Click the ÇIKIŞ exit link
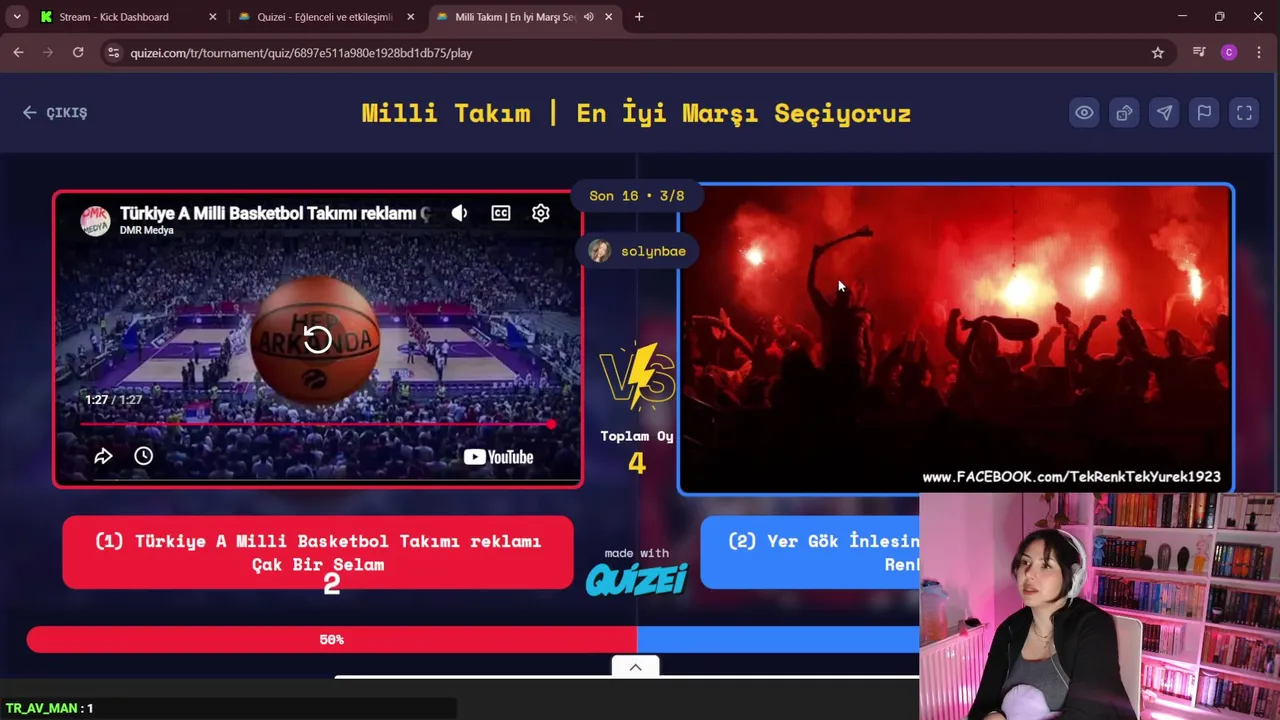Screen dimensions: 1280x720 pos(55,113)
